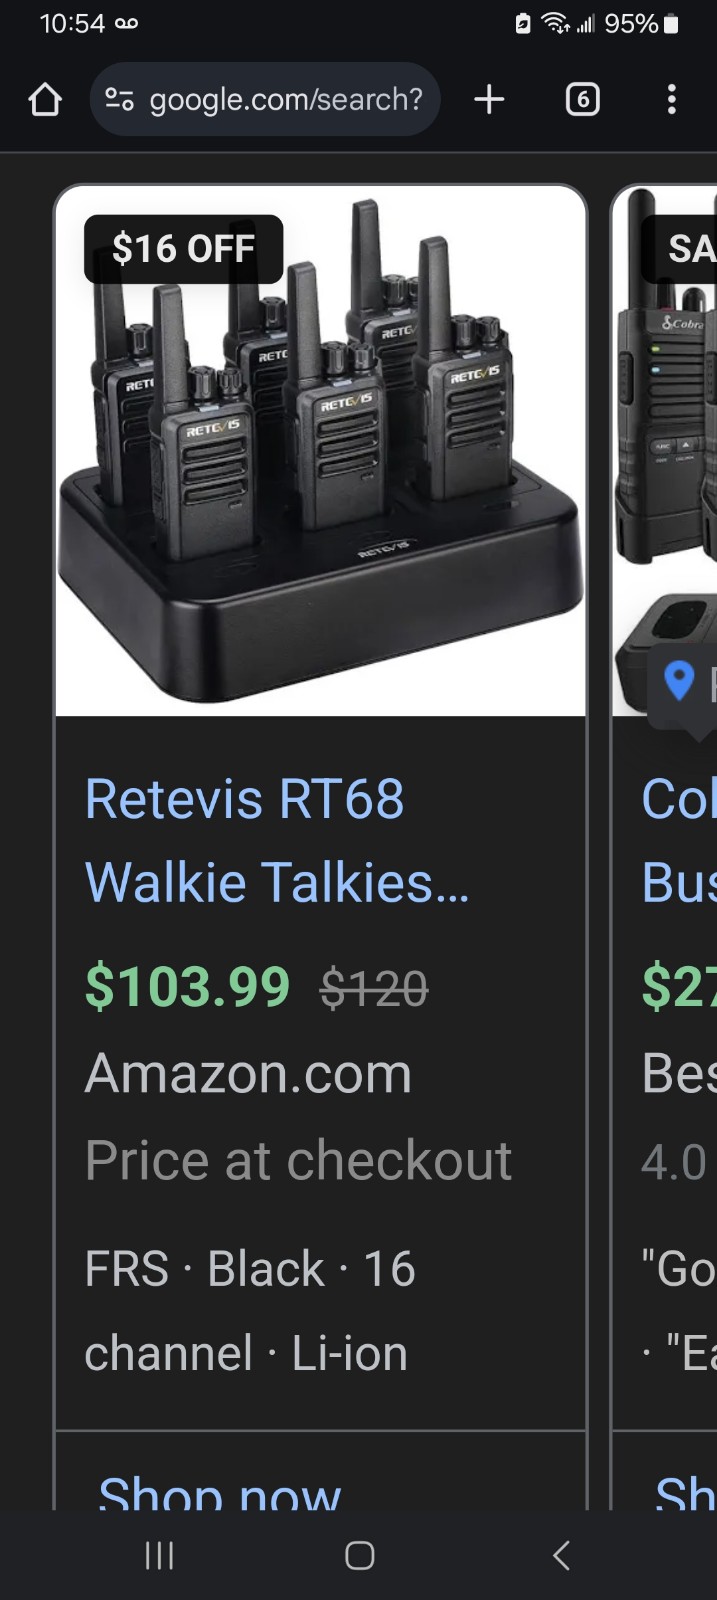The height and width of the screenshot is (1600, 717).
Task: Open Chrome three-dot overflow menu
Action: coord(671,99)
